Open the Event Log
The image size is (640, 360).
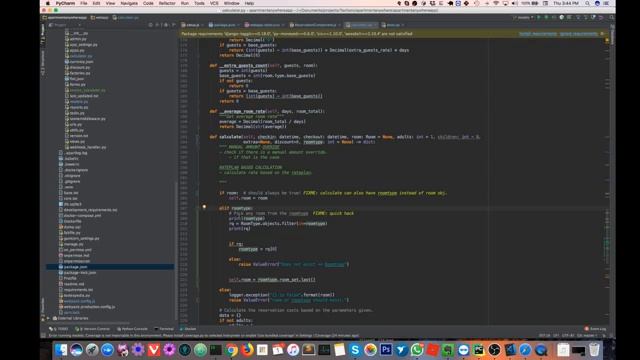pos(596,329)
